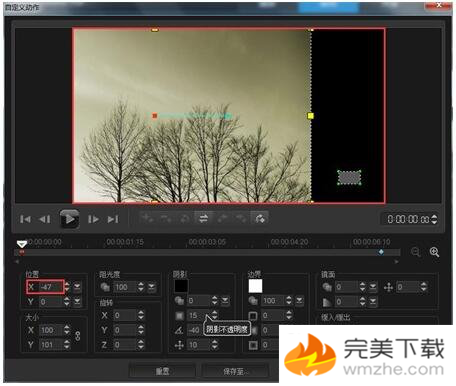The height and width of the screenshot is (386, 456).
Task: Click the position Y value field
Action: point(51,302)
